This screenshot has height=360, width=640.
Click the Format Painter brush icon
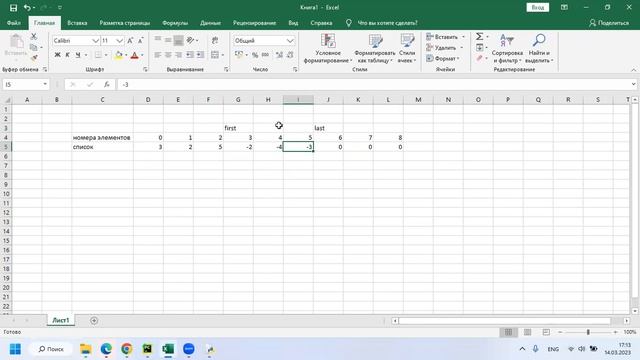(34, 58)
